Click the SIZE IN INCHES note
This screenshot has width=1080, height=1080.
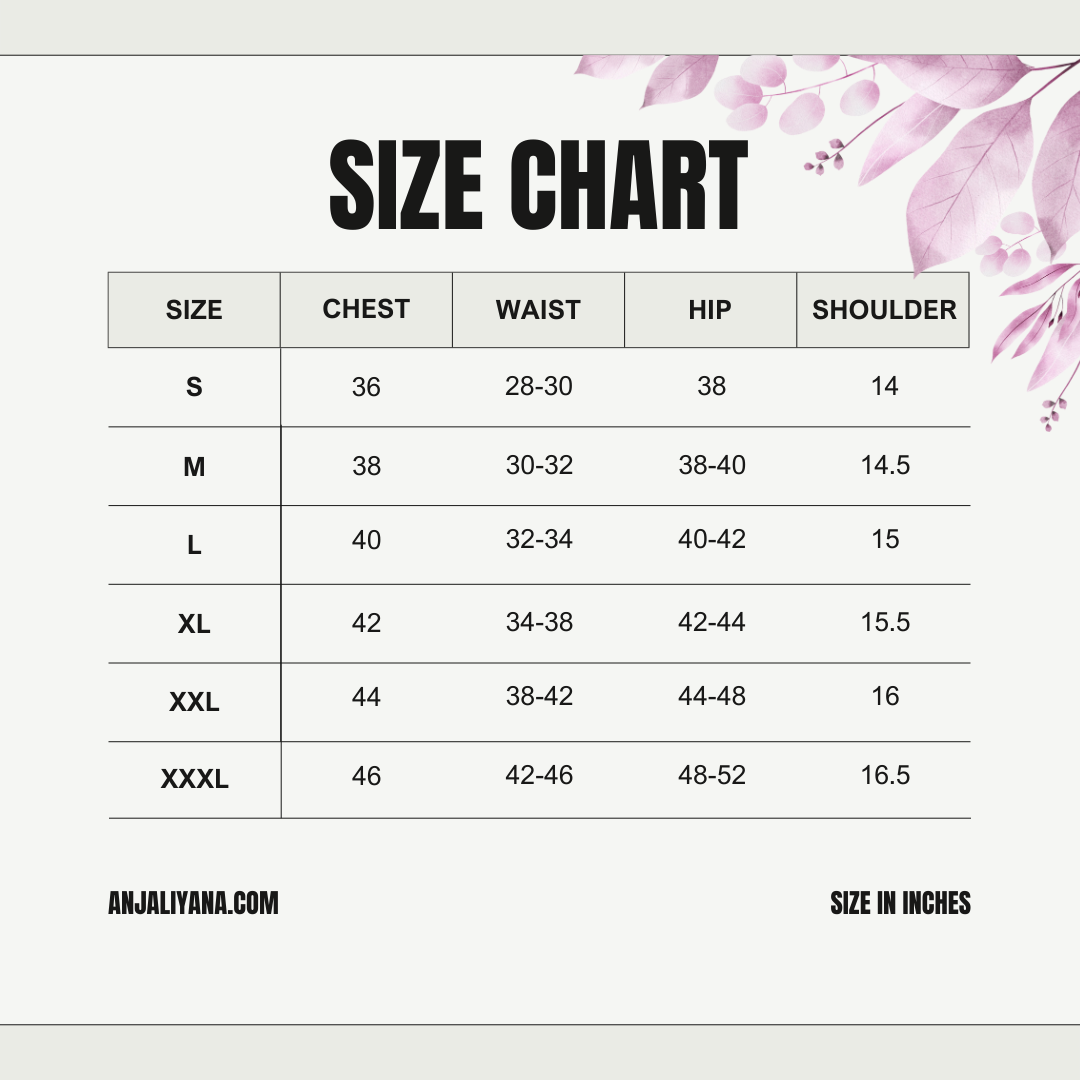tap(900, 904)
